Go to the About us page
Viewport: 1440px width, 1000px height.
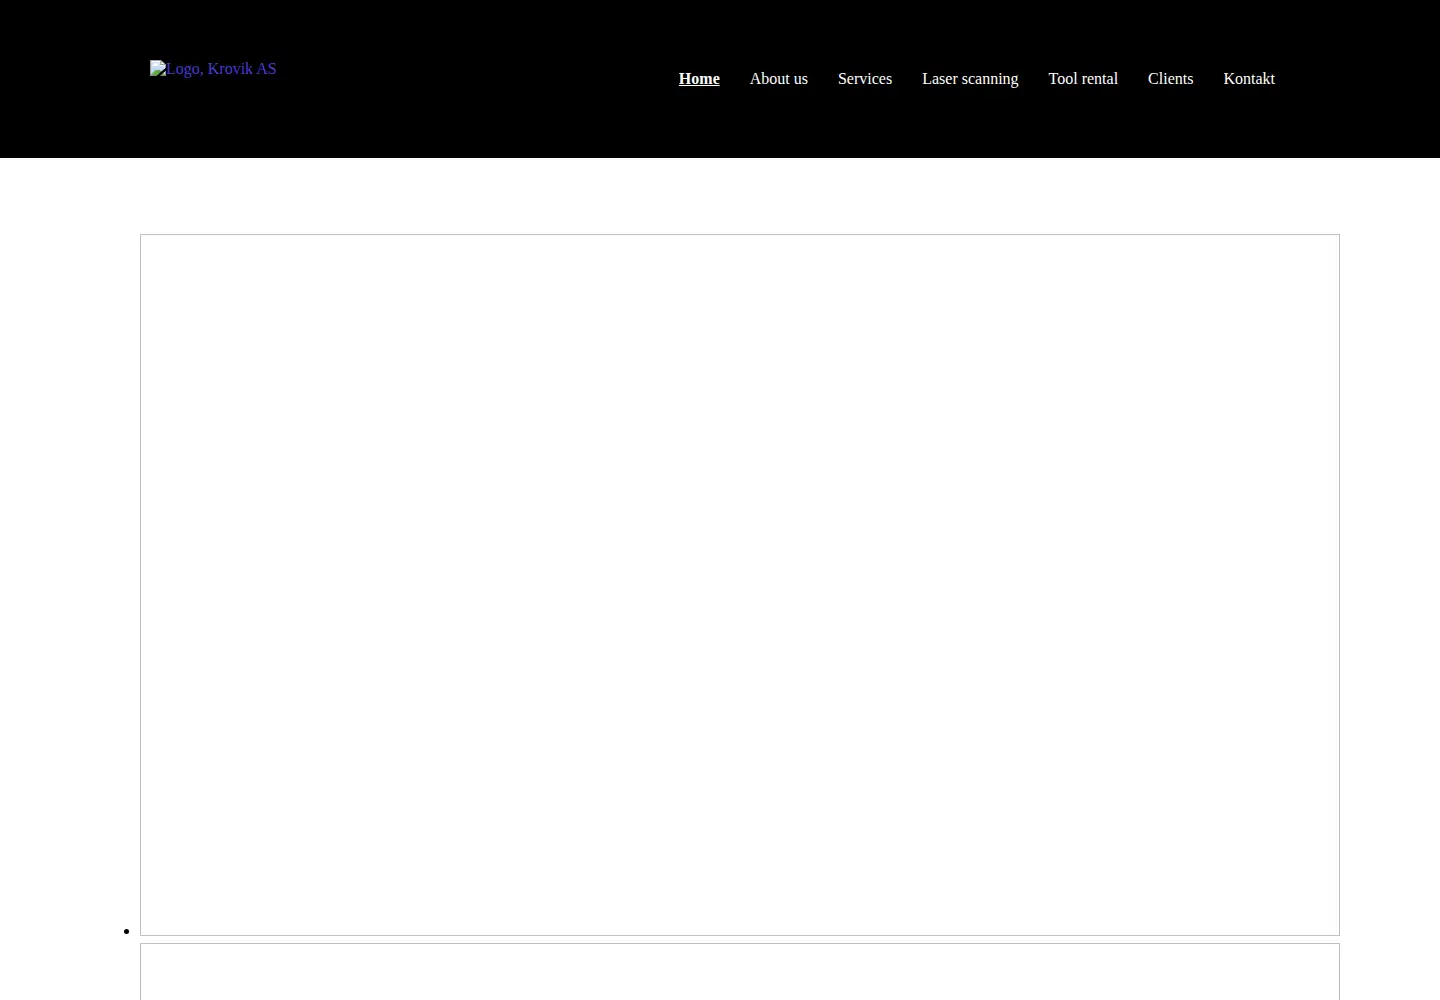click(x=779, y=79)
